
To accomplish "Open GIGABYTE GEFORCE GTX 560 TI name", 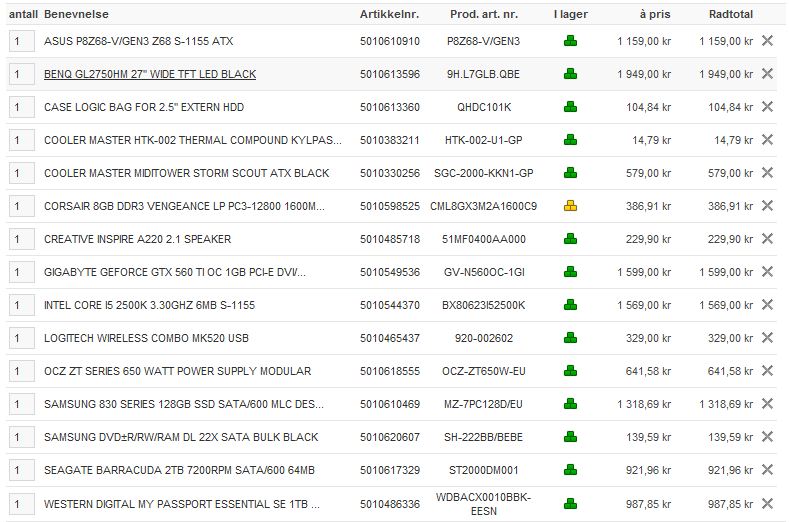I will (175, 272).
